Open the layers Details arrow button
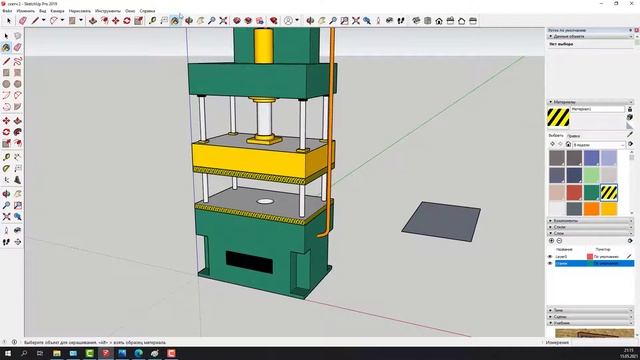 (x=630, y=241)
